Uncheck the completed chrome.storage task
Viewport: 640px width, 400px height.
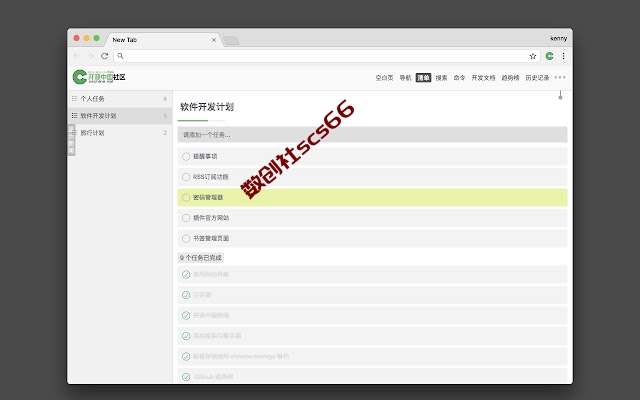186,356
